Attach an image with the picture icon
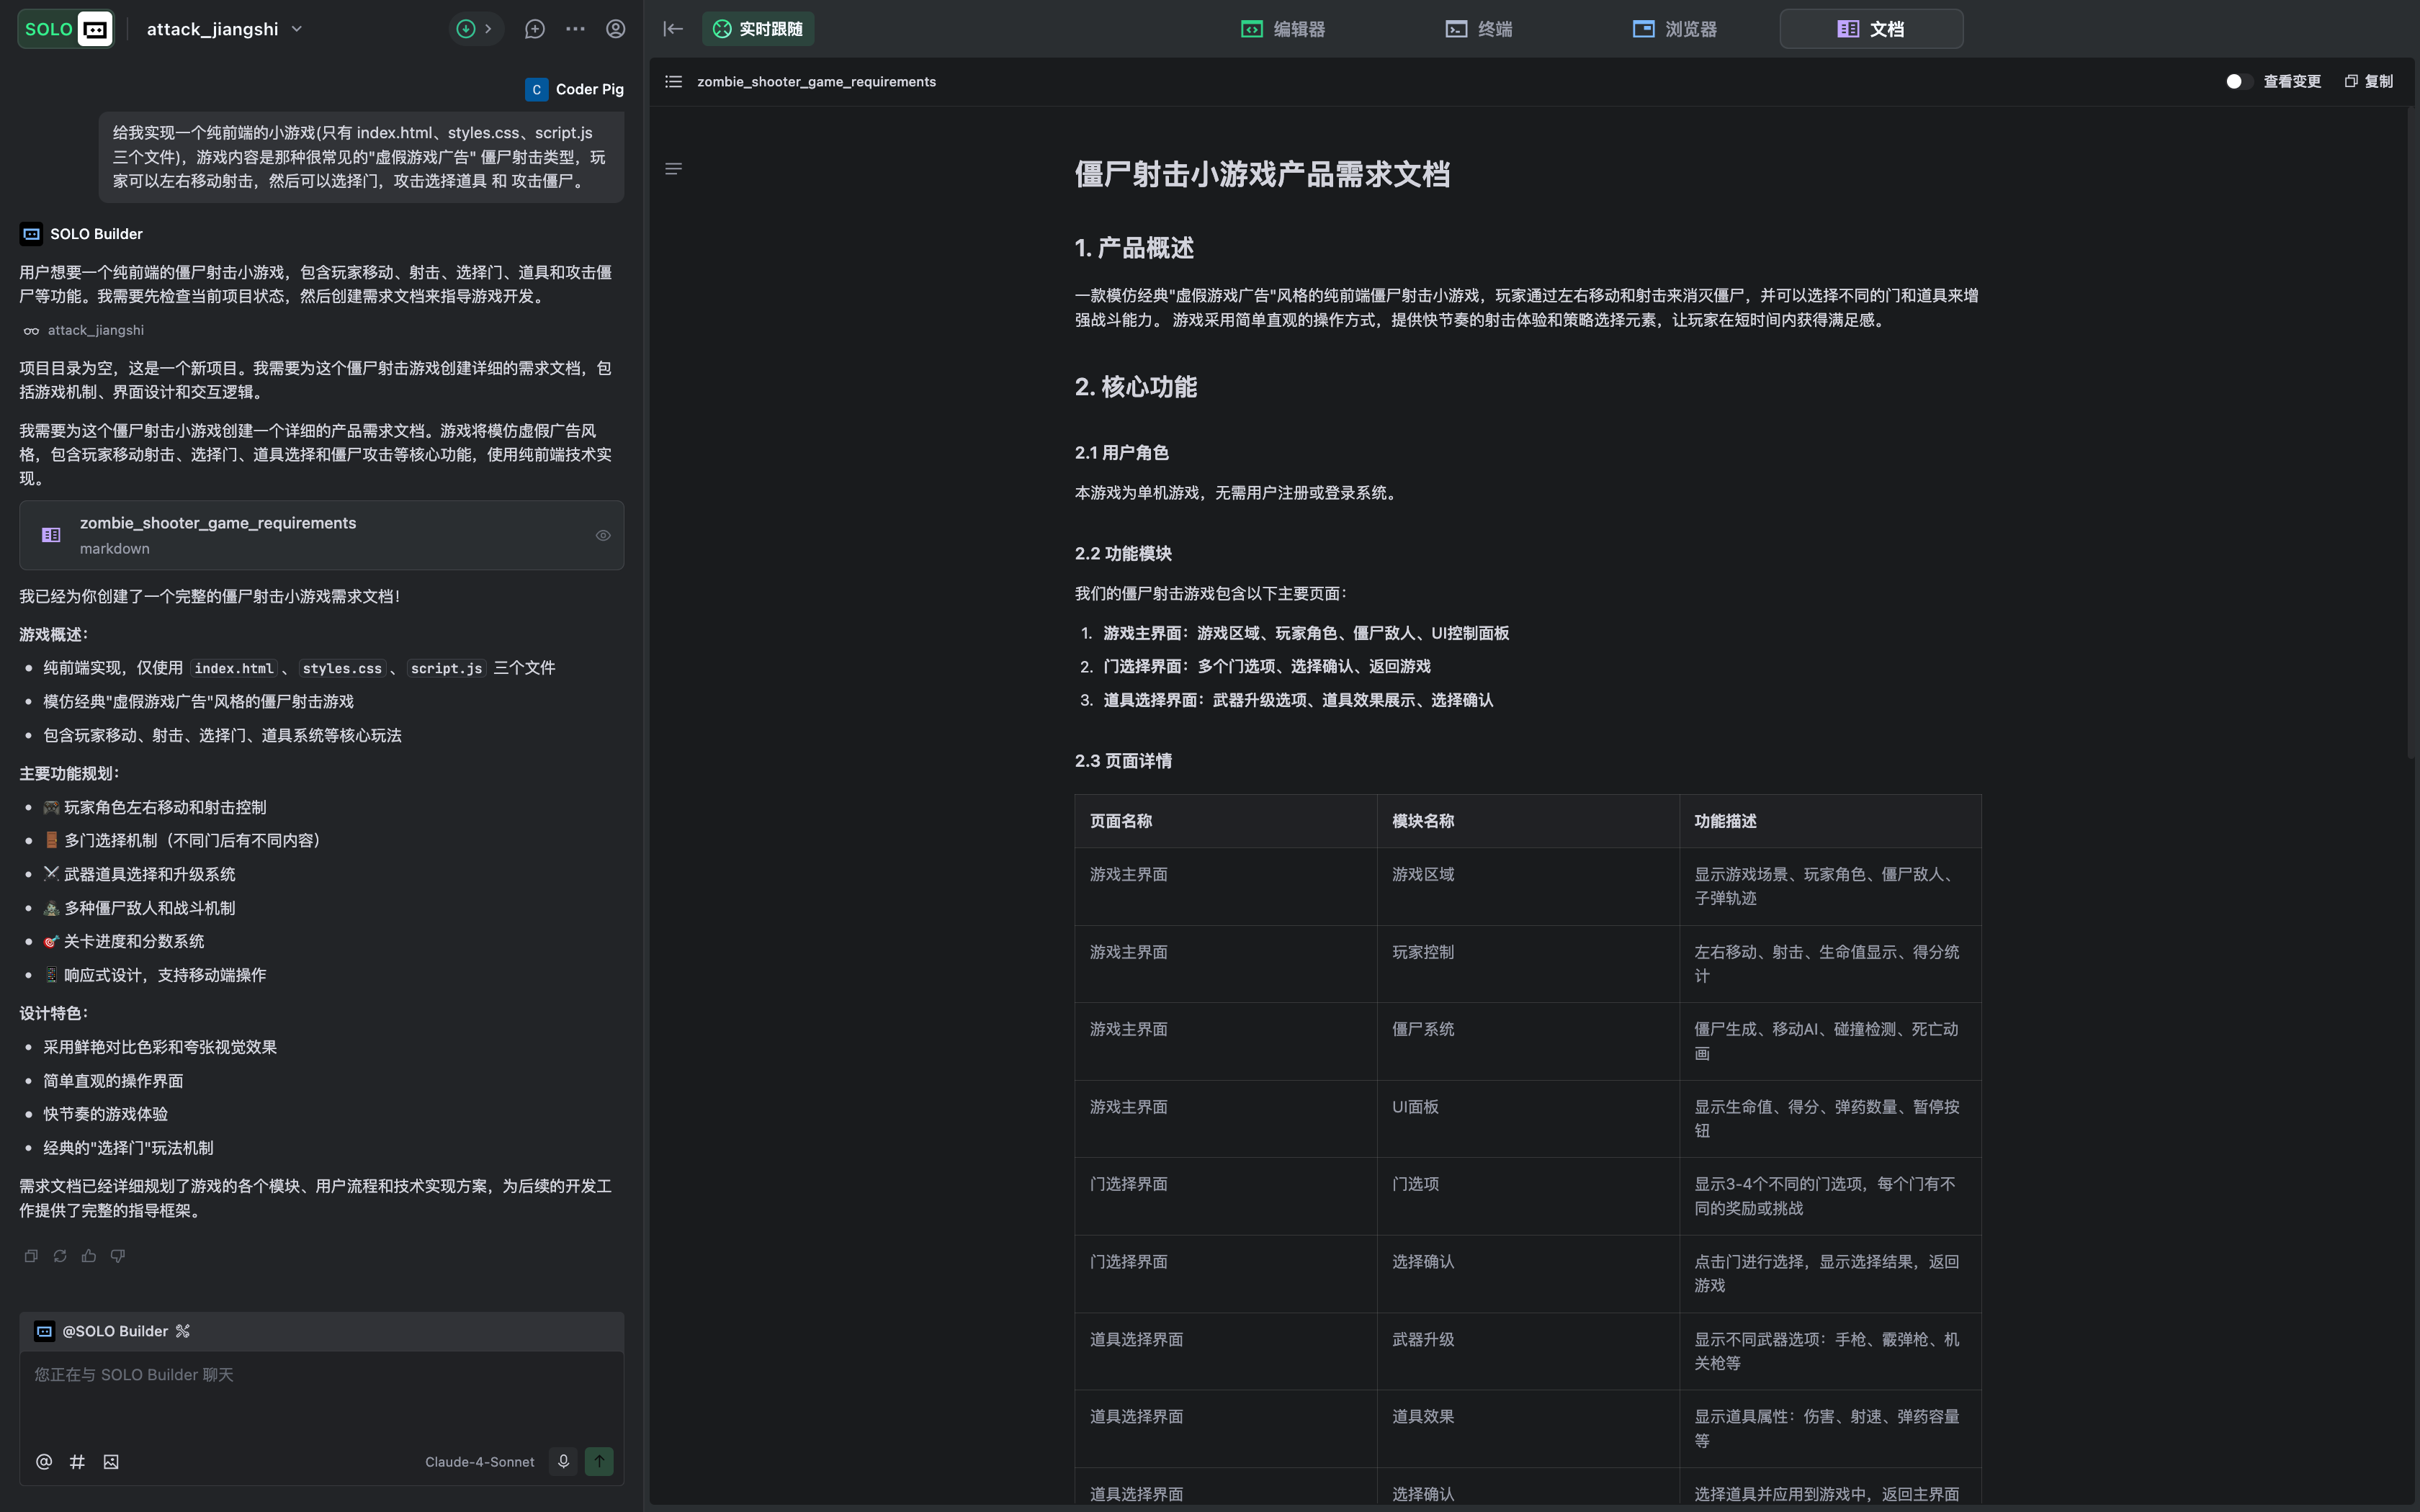Screen dimensions: 2420x1512 tap(111, 1462)
